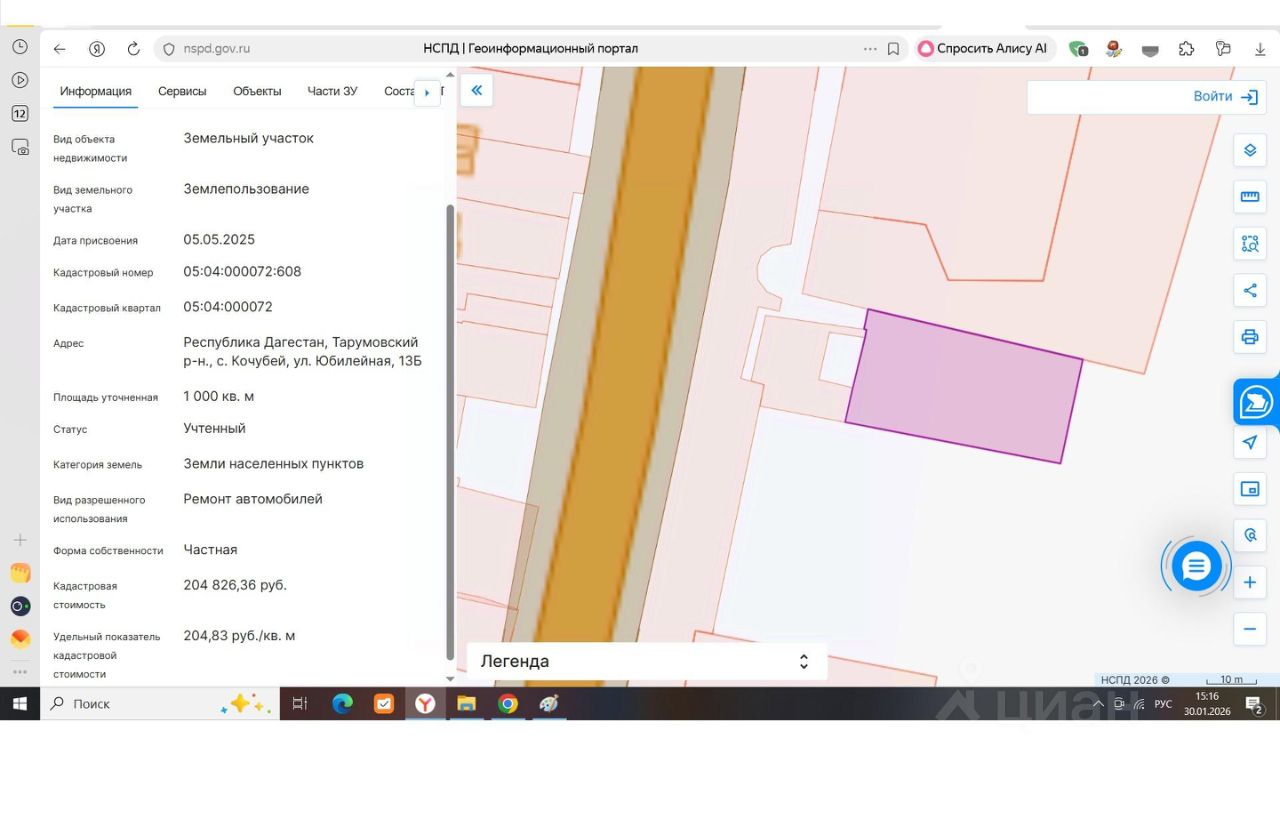The width and height of the screenshot is (1280, 827).
Task: Go back to the previous page
Action: click(x=60, y=48)
